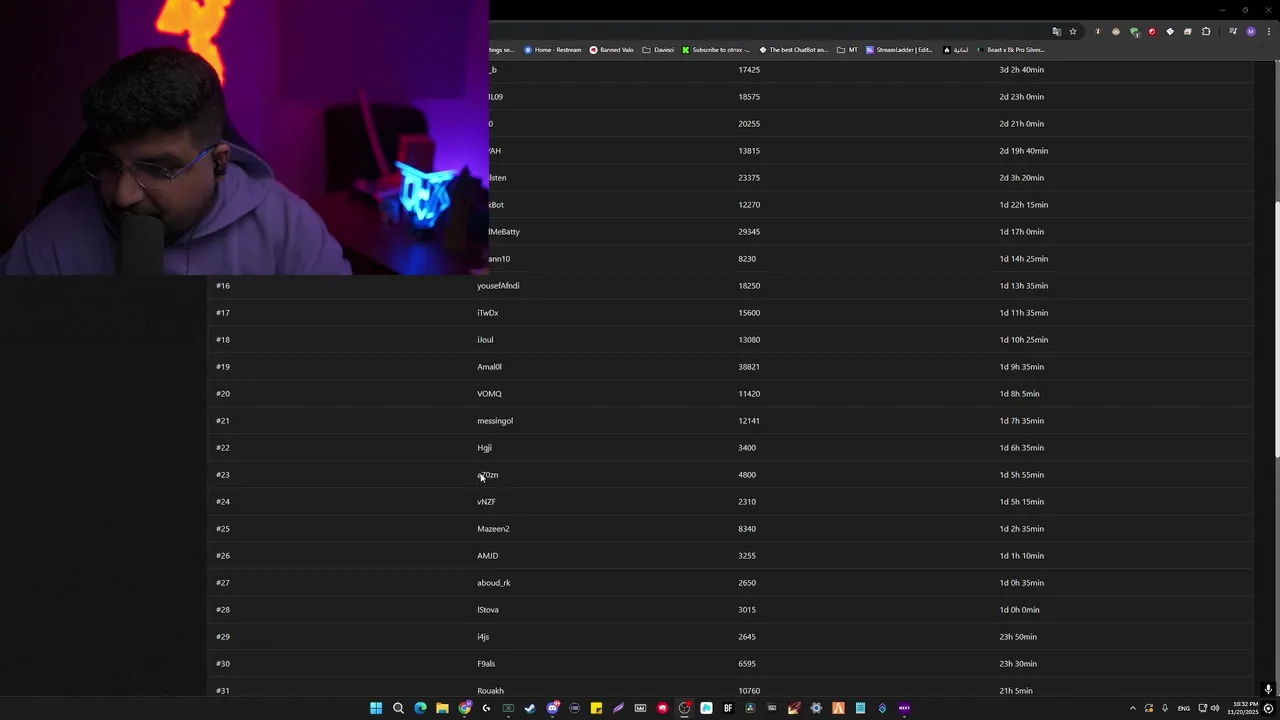The width and height of the screenshot is (1280, 720).
Task: Open Sticky Notes yellow taskbar icon
Action: pyautogui.click(x=596, y=708)
